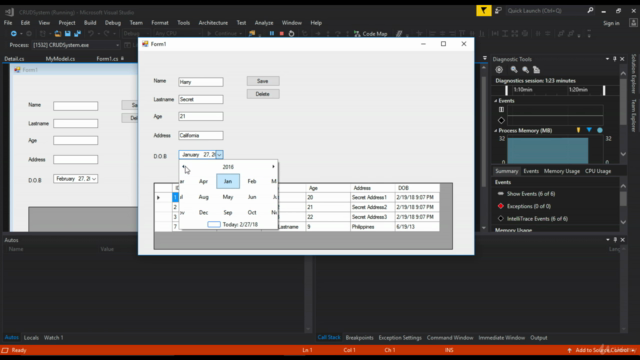Click Sign in at top right
The height and width of the screenshot is (360, 640).
pos(611,23)
